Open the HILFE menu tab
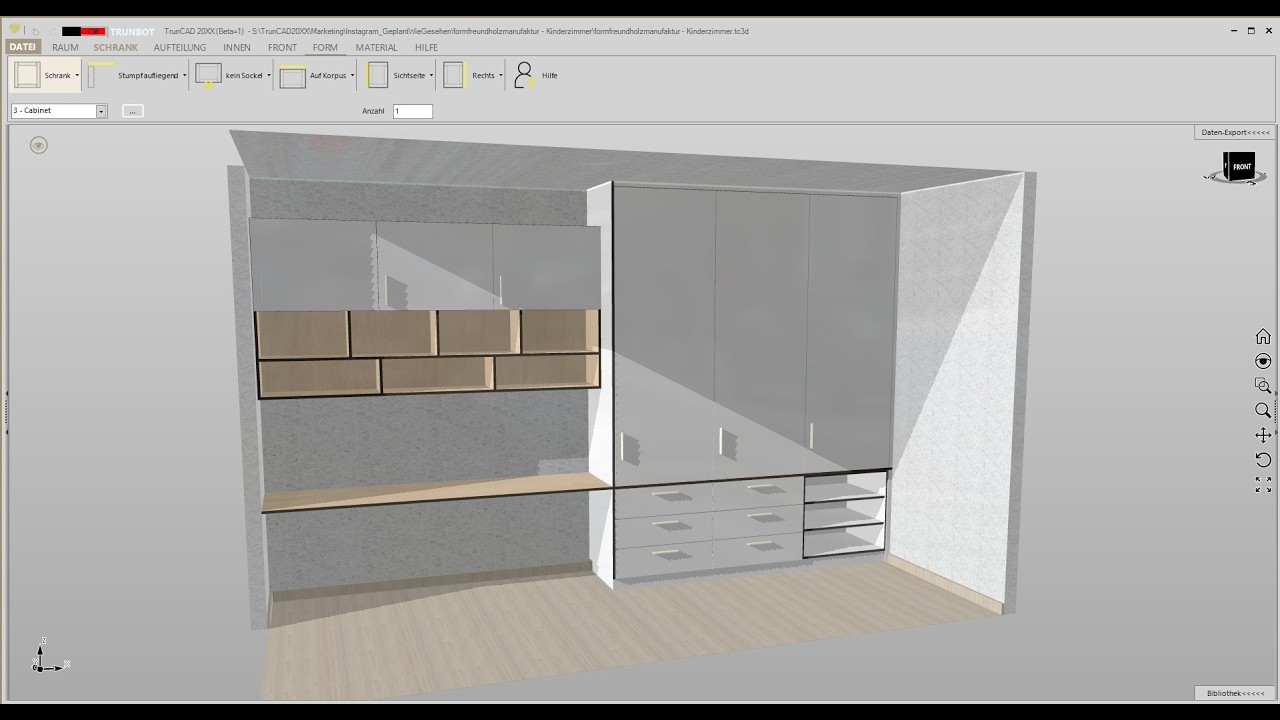The image size is (1280, 720). pyautogui.click(x=426, y=47)
